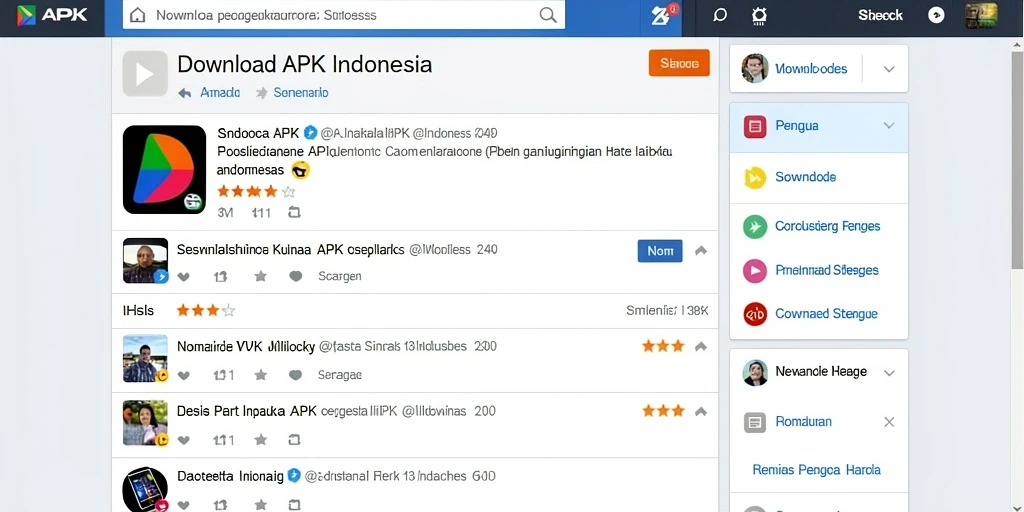Favorite the Nomairde VVK post with star
Image resolution: width=1024 pixels, height=512 pixels.
pyautogui.click(x=261, y=375)
